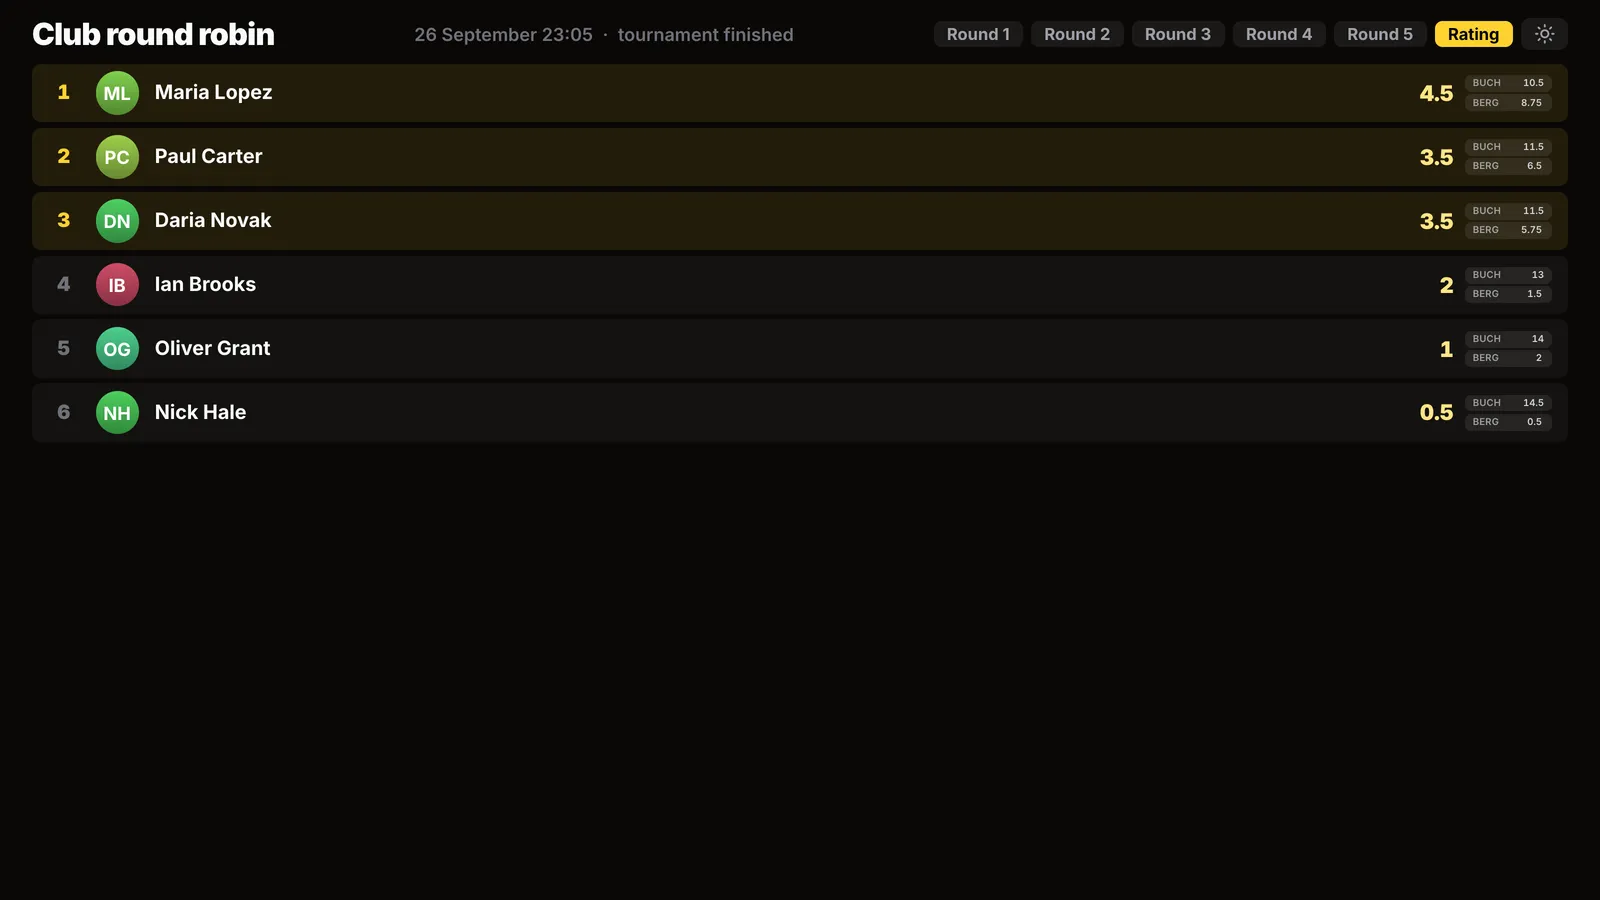Click Paul Carter's PC avatar
Viewport: 1600px width, 900px height.
click(x=117, y=157)
